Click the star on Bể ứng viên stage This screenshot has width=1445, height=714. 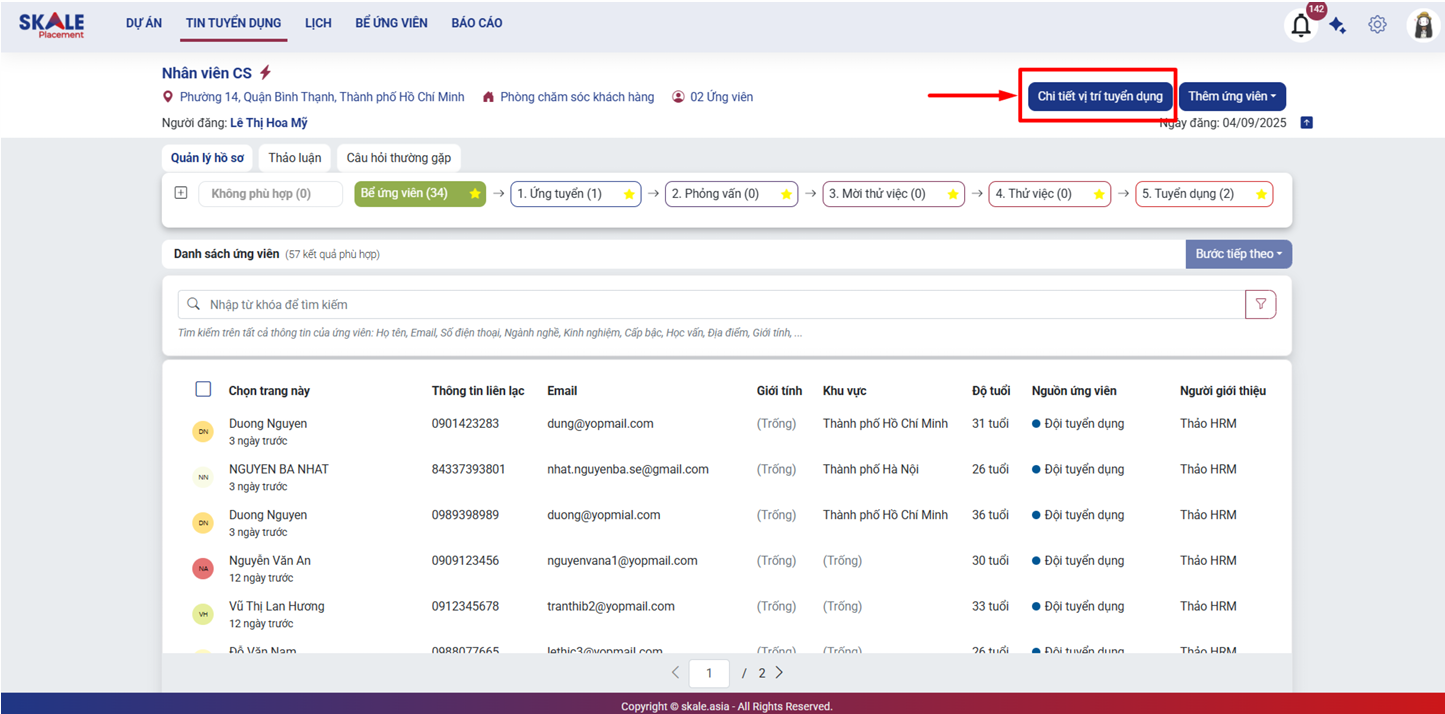click(475, 194)
